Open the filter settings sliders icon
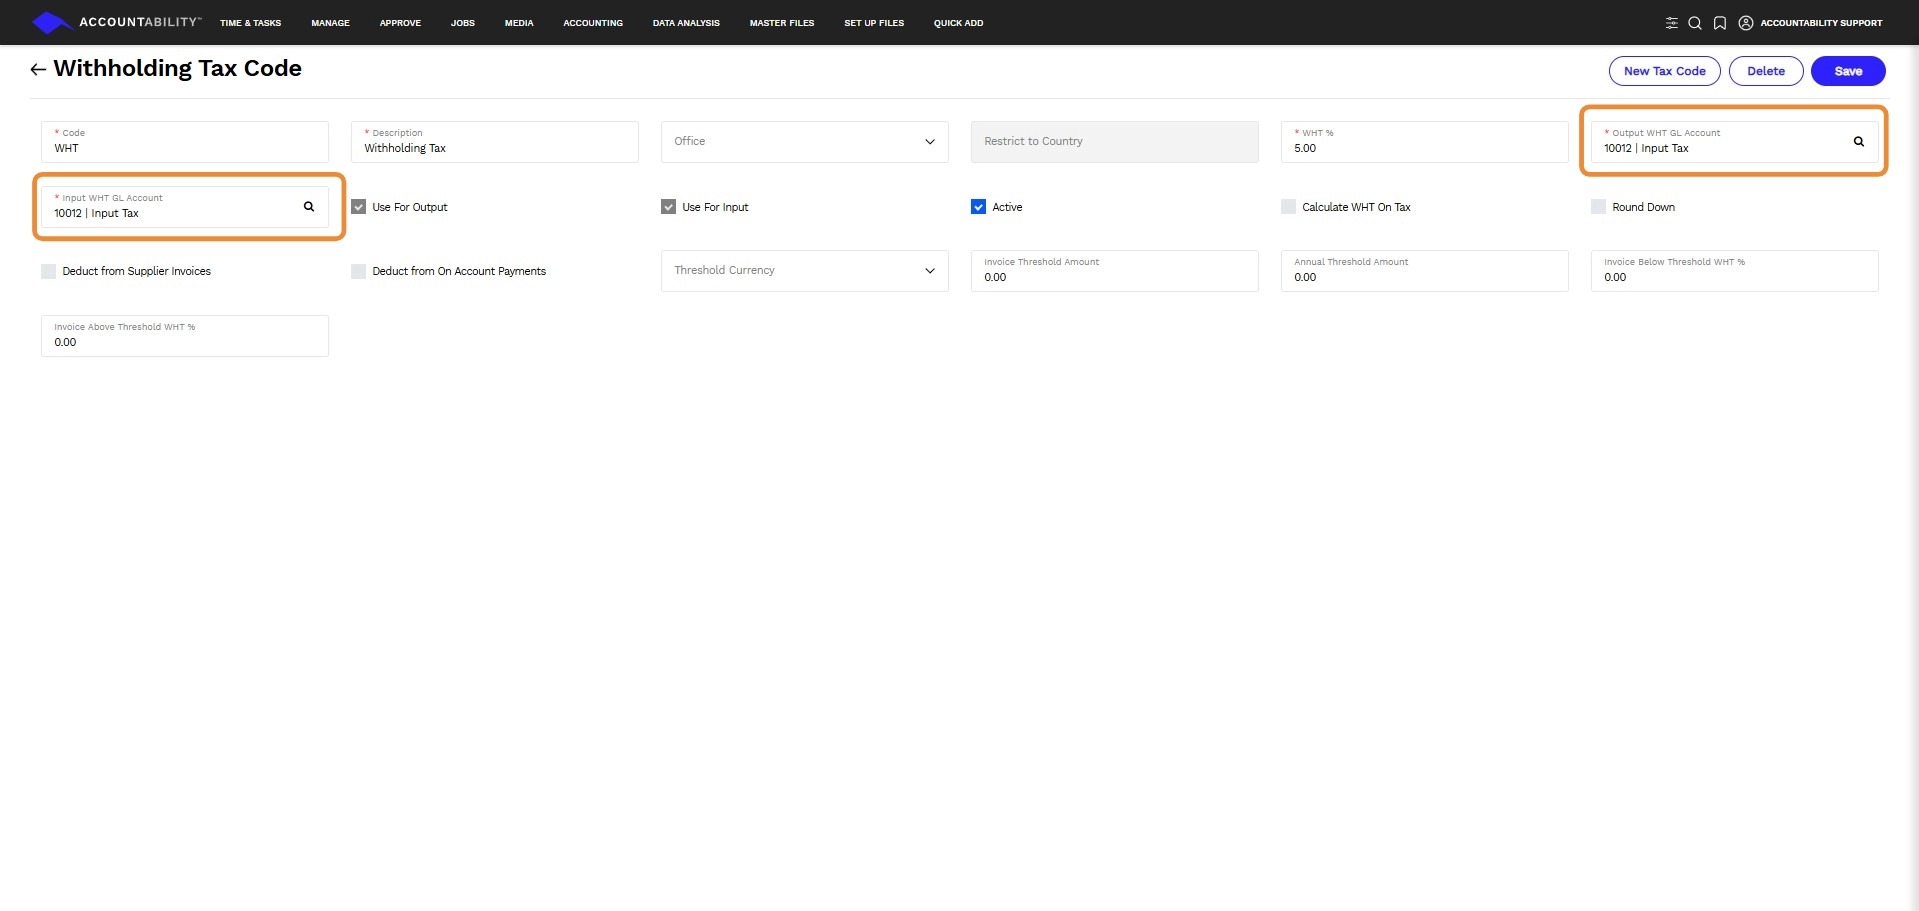The image size is (1919, 911). 1671,23
